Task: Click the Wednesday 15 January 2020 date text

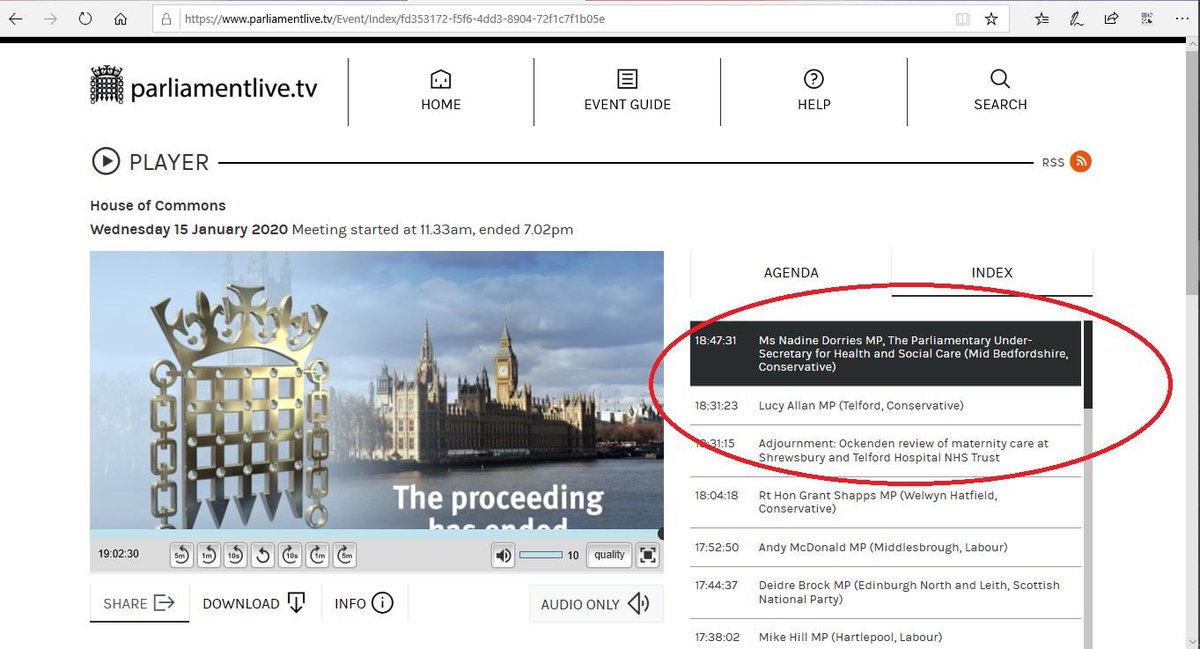Action: pos(189,229)
